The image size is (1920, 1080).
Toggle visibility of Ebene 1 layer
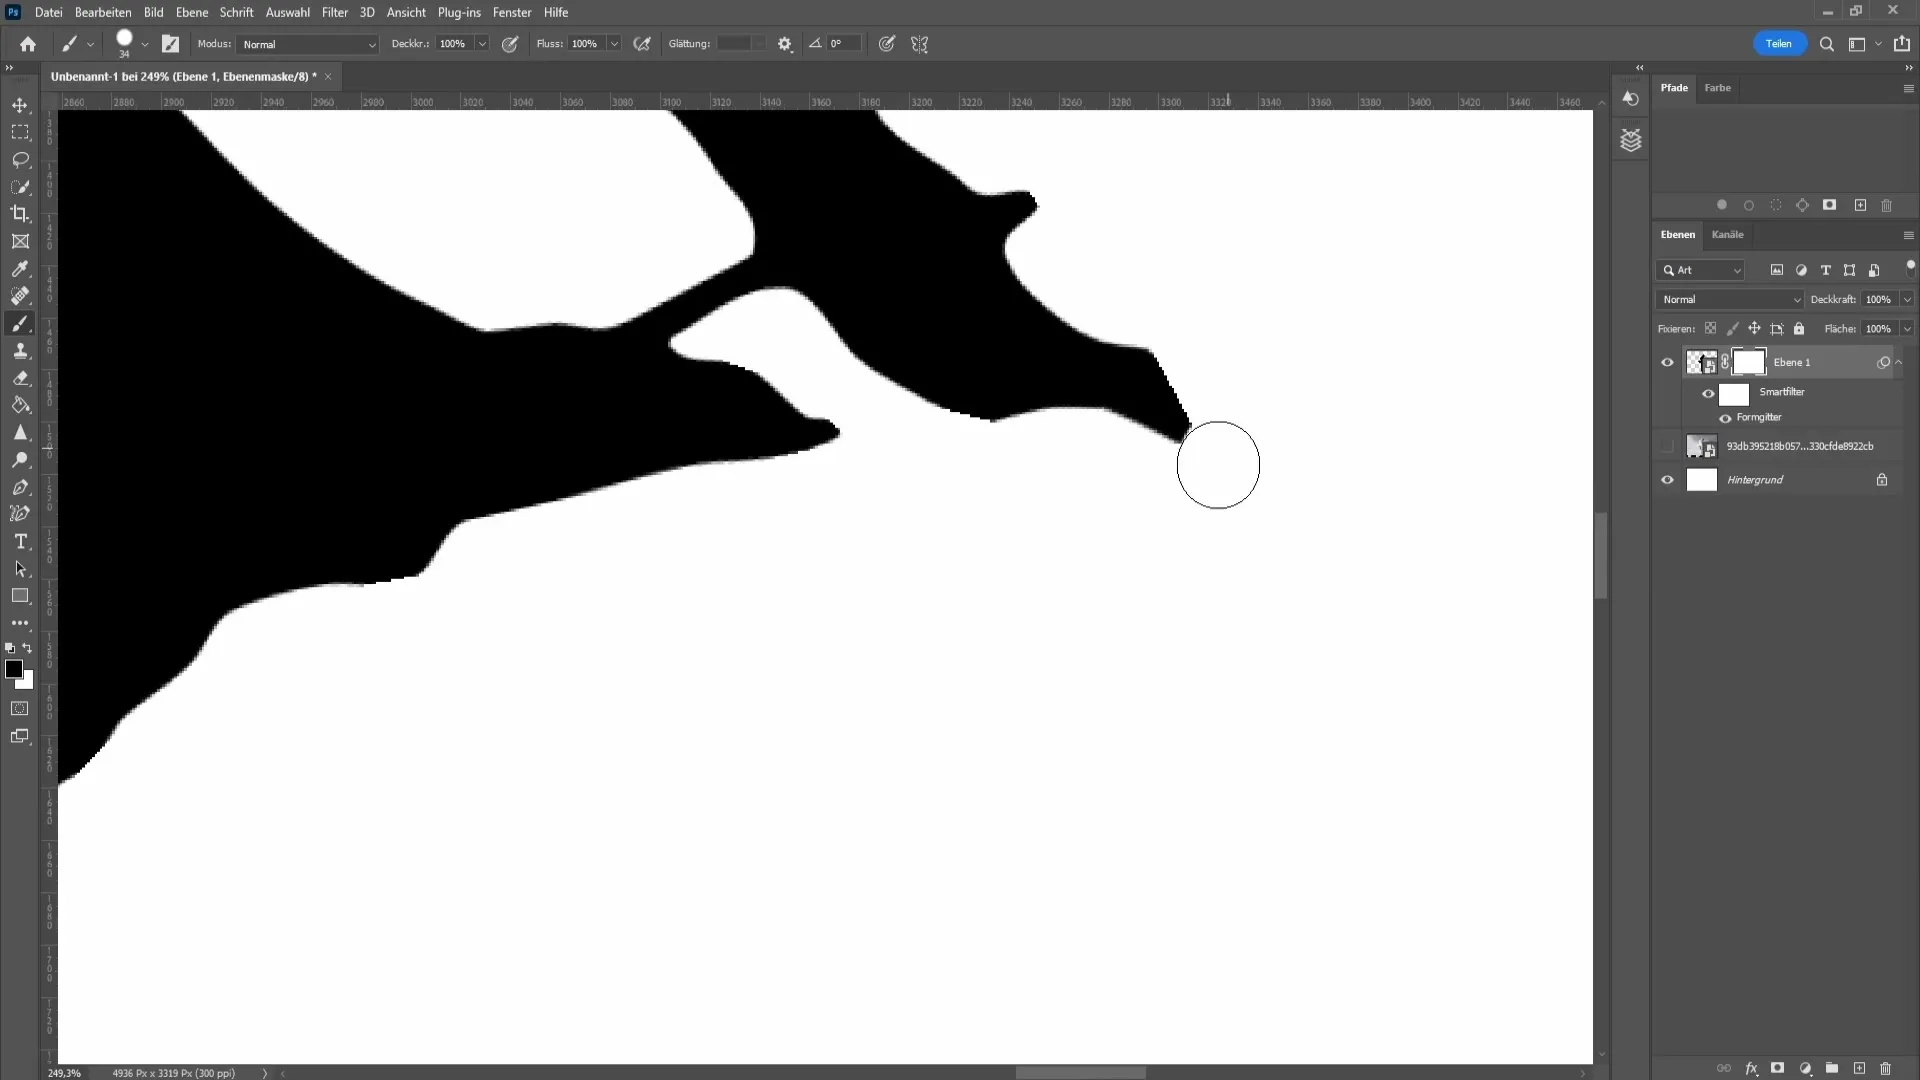click(1667, 363)
